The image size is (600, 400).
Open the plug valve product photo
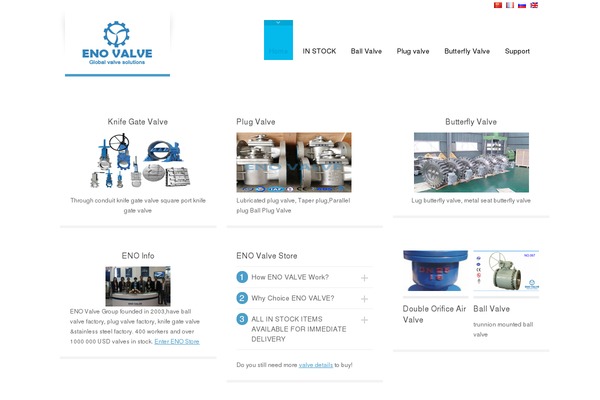(294, 162)
